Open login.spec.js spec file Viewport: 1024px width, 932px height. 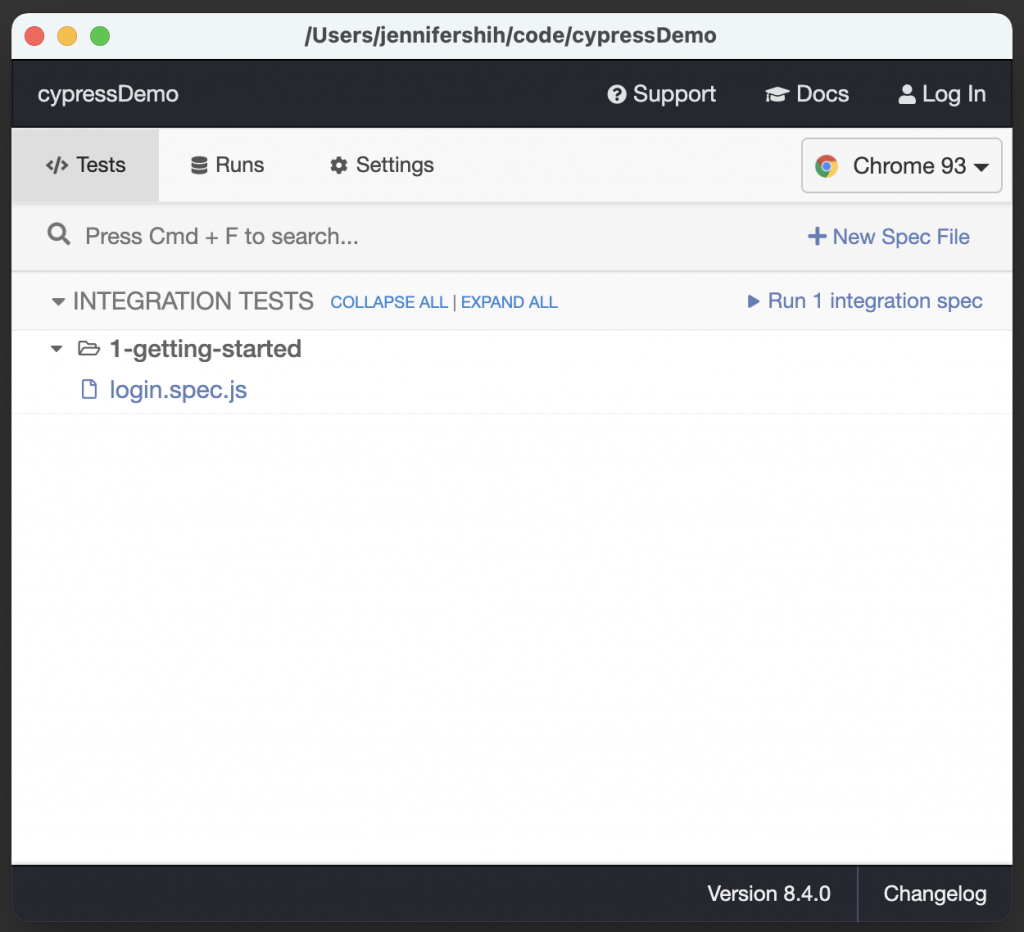coord(178,390)
